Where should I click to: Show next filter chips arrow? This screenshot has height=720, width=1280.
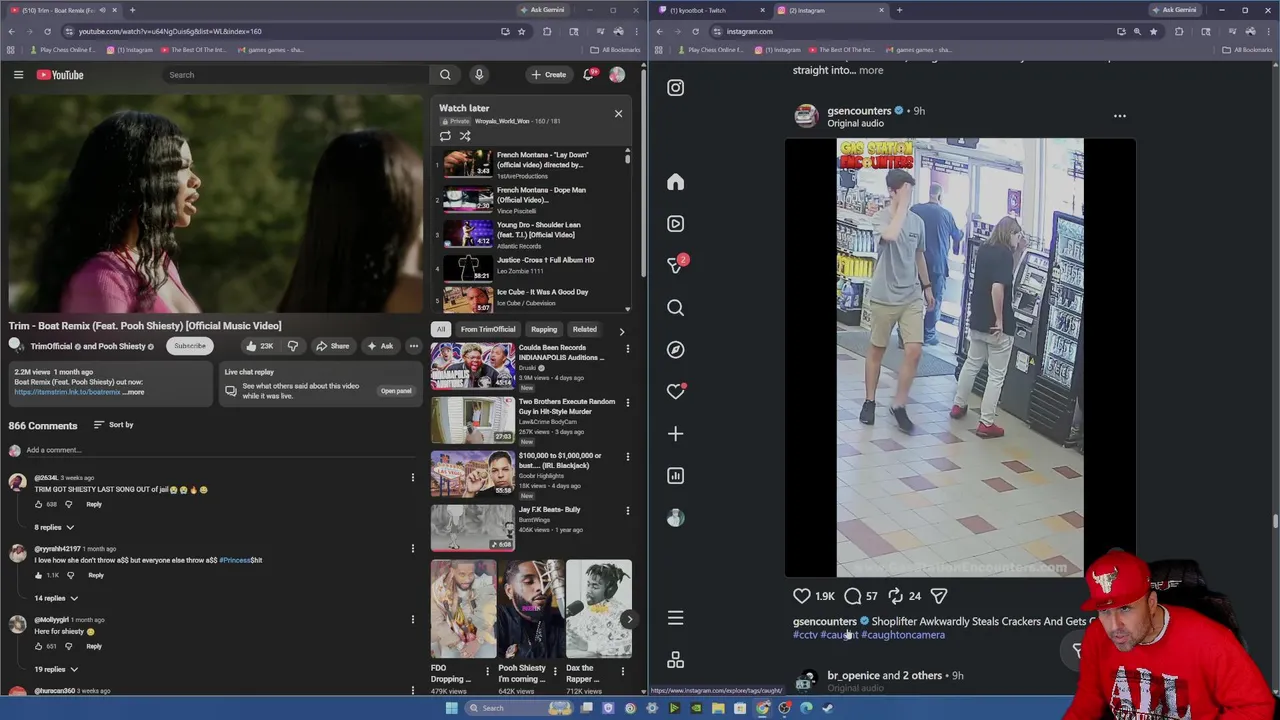(621, 331)
